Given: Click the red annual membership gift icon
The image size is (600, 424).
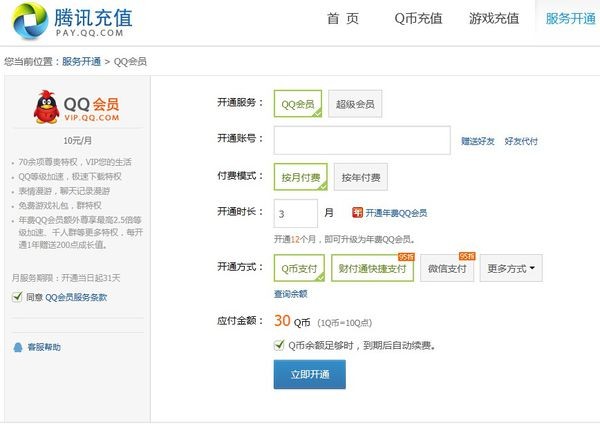Looking at the screenshot, I should coord(357,213).
